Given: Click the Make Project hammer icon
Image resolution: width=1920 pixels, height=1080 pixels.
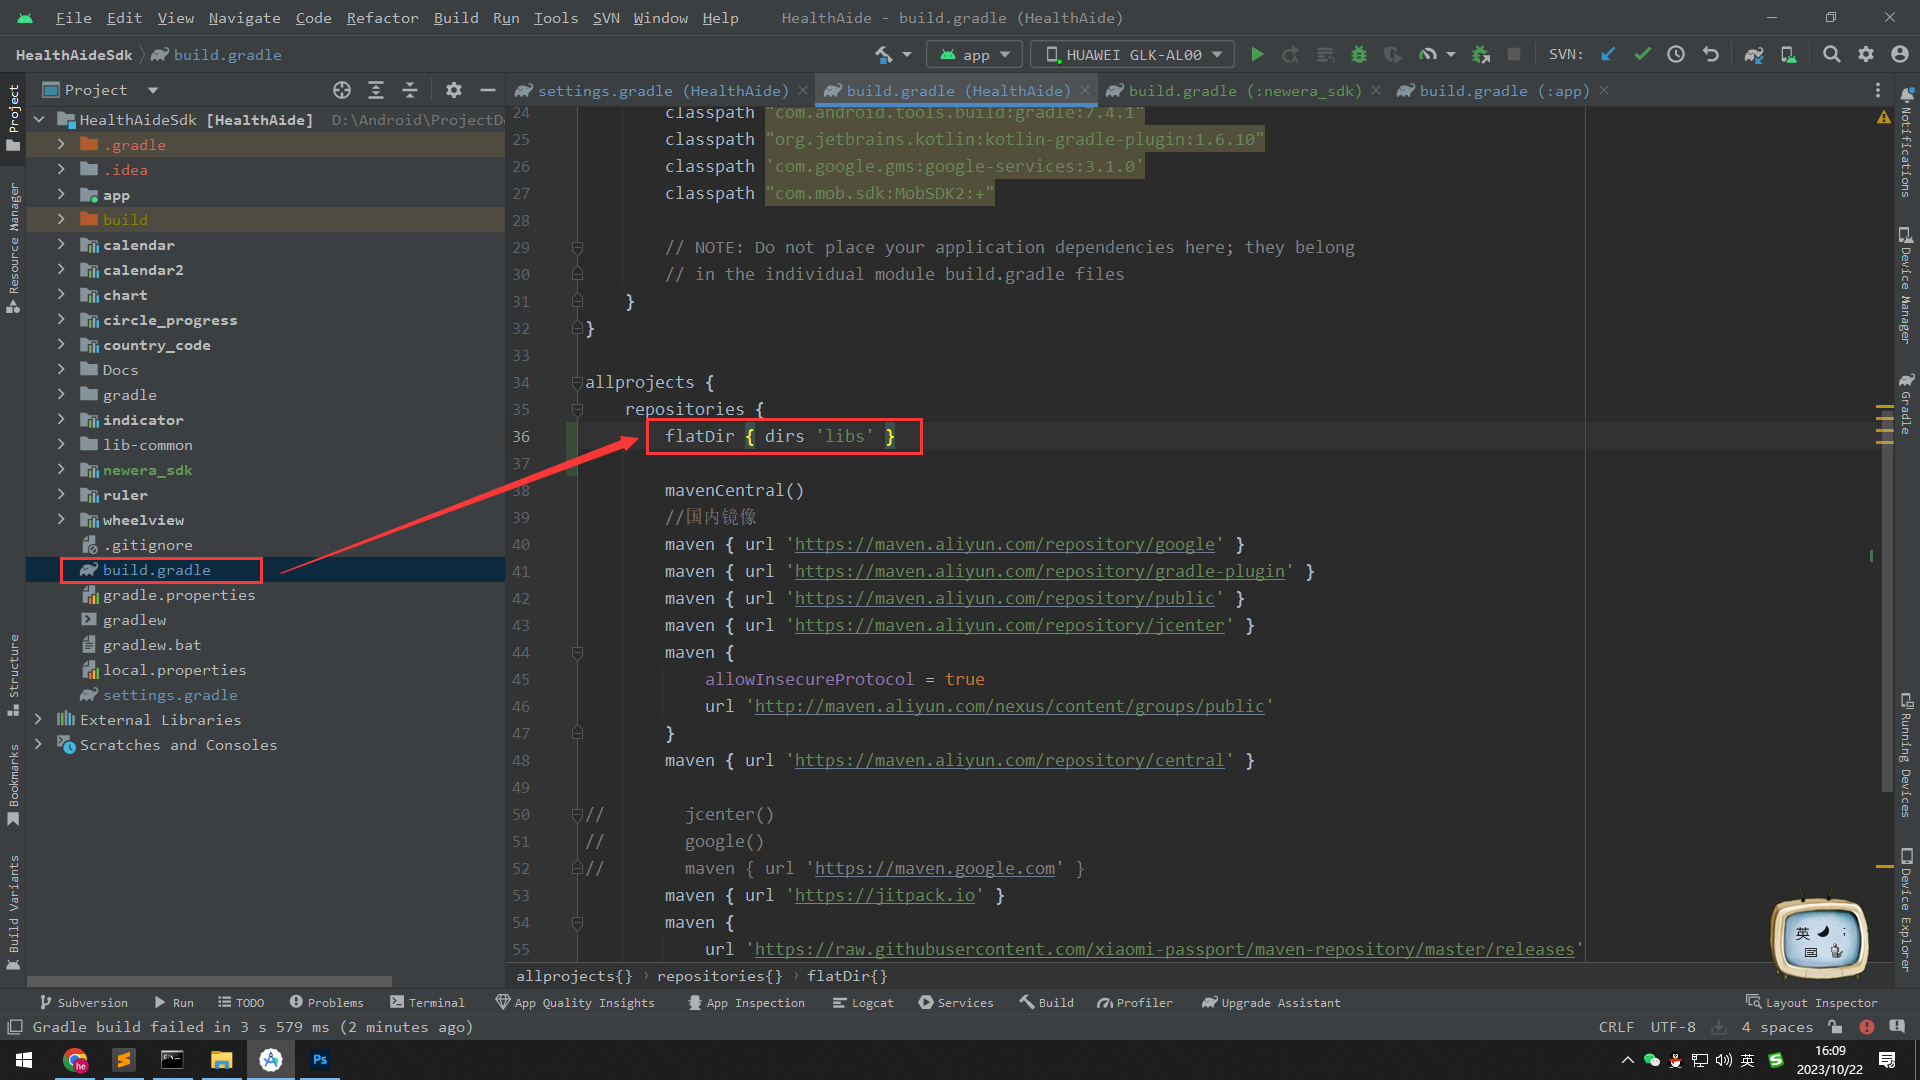Looking at the screenshot, I should pos(883,55).
